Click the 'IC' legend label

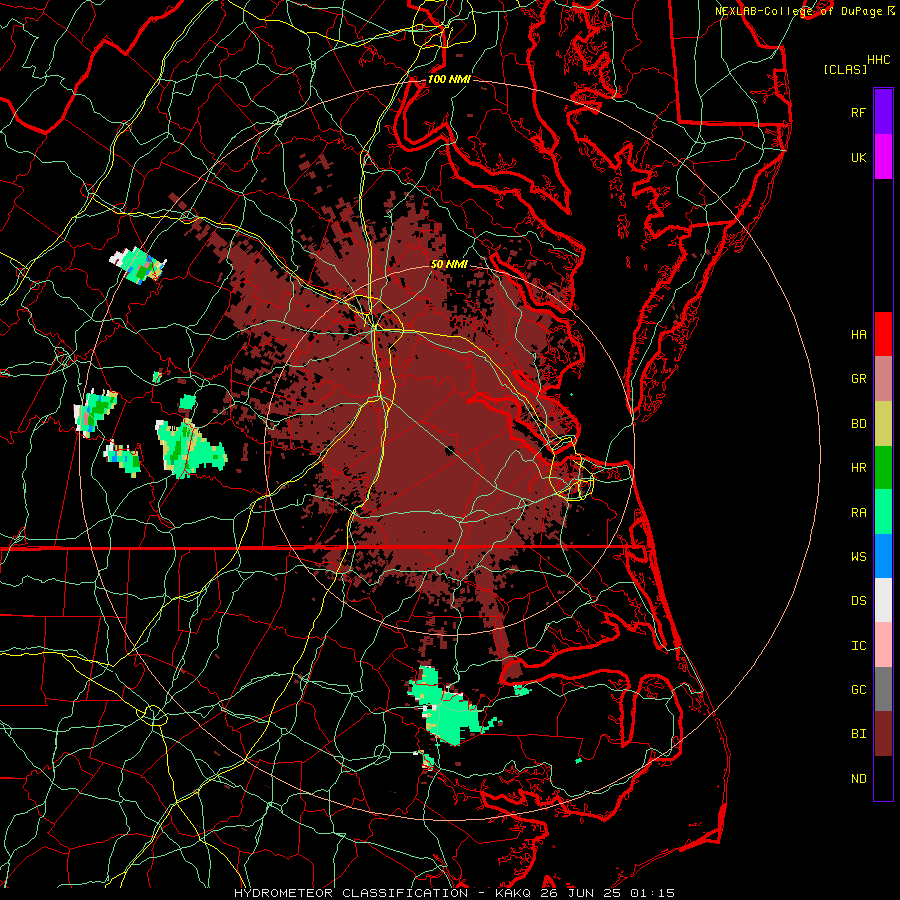[859, 646]
